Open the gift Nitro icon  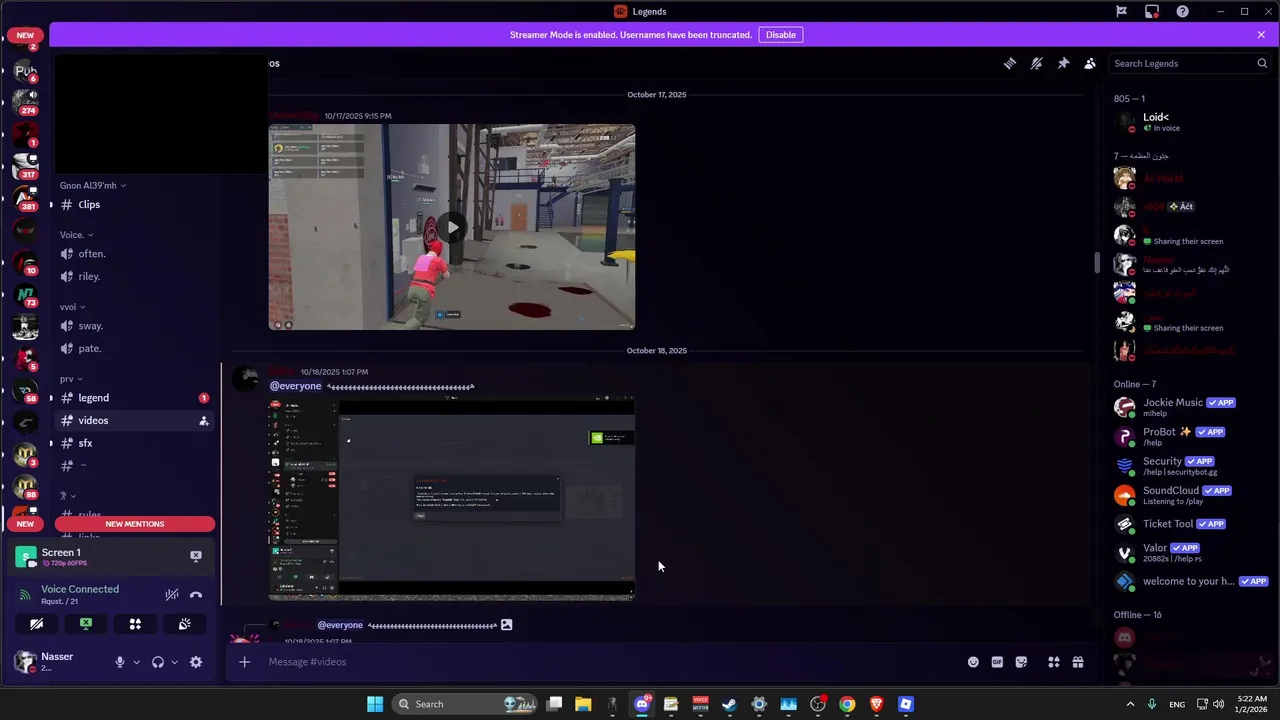tap(1078, 662)
